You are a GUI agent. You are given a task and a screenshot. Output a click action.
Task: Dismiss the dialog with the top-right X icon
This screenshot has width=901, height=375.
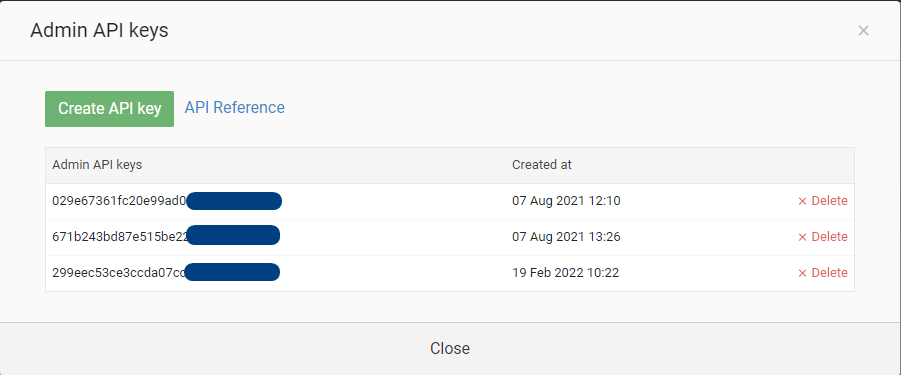863,31
